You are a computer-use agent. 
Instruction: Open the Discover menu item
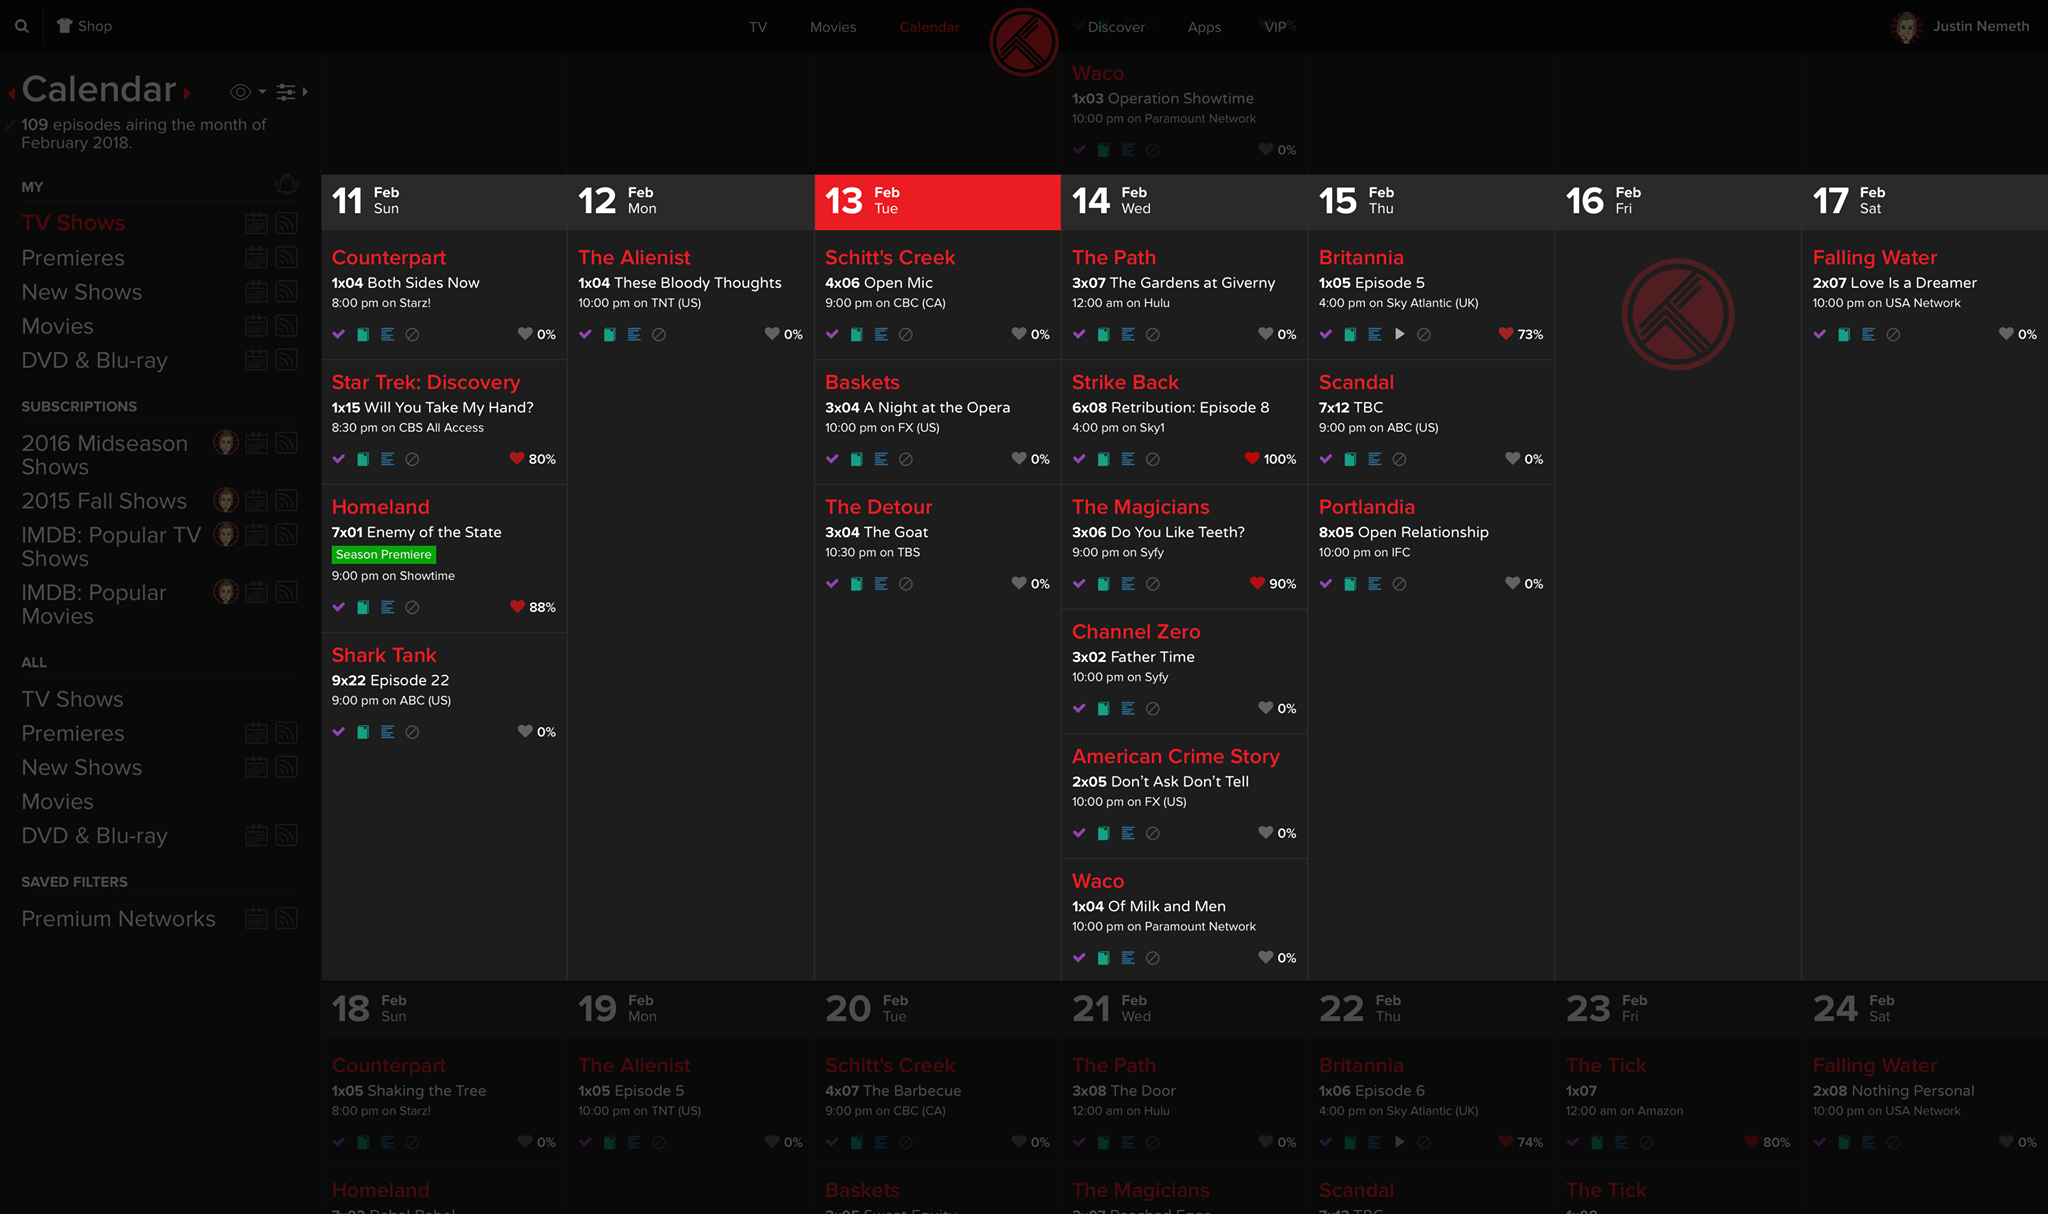[x=1116, y=27]
